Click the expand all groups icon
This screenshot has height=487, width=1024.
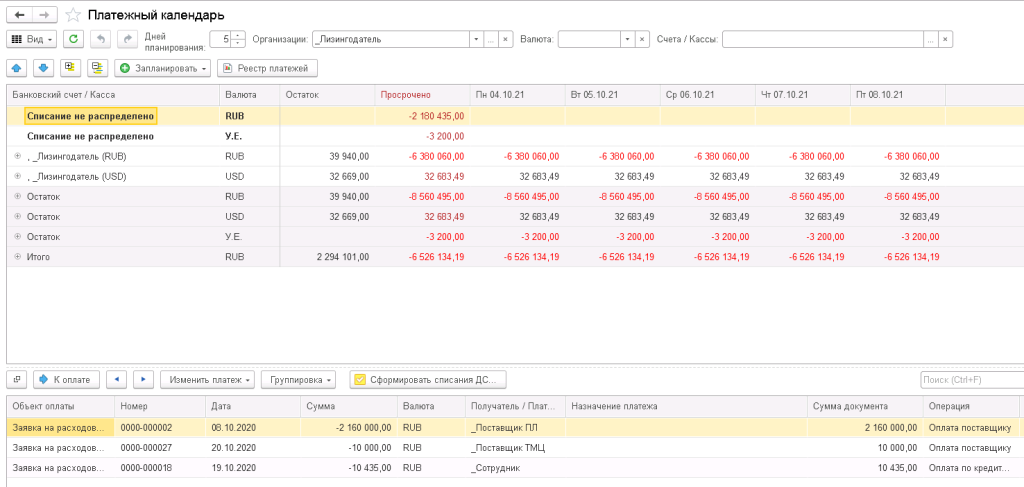tap(69, 68)
